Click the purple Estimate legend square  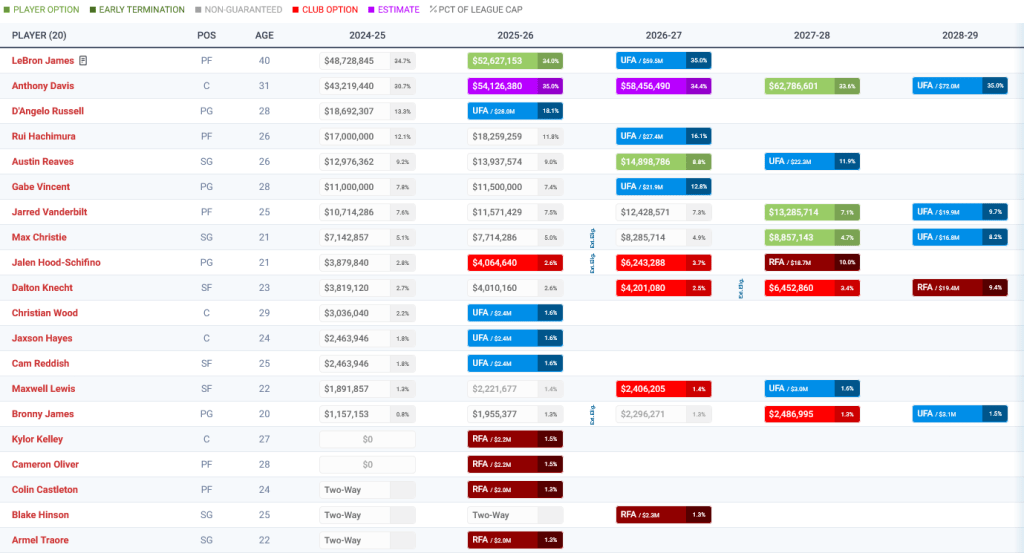coord(371,10)
